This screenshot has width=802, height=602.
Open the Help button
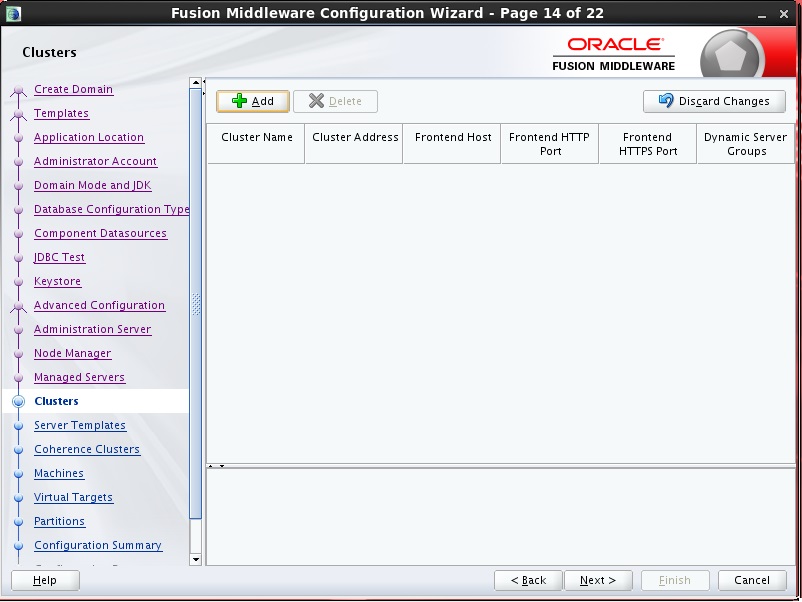coord(45,580)
